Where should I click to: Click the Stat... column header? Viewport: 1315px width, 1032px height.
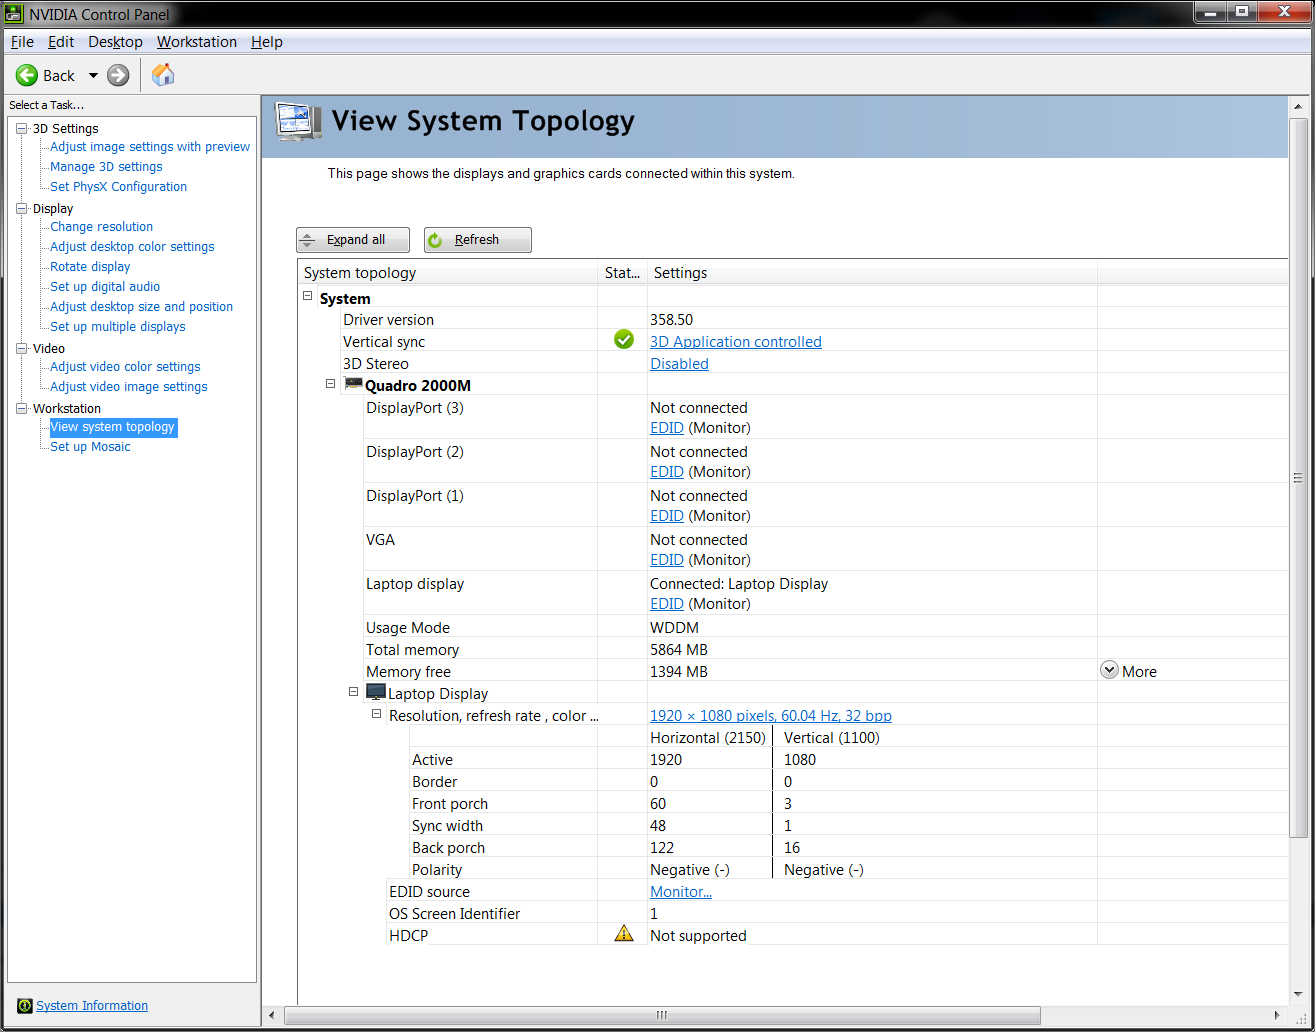(622, 272)
